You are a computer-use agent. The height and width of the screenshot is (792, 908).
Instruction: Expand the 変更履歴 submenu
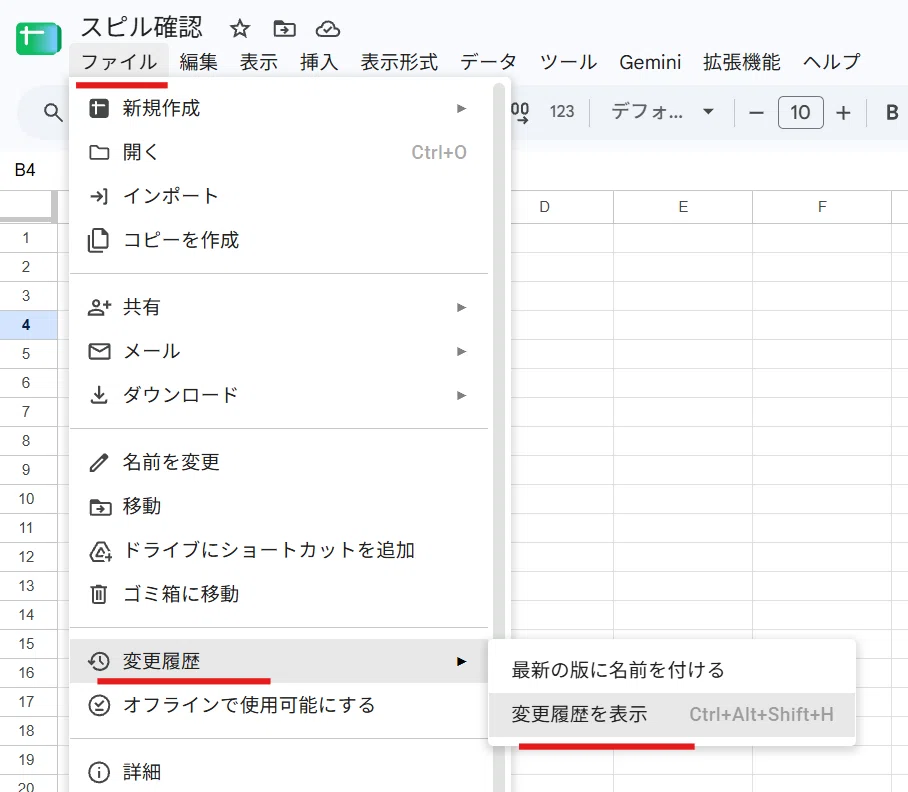pos(279,661)
